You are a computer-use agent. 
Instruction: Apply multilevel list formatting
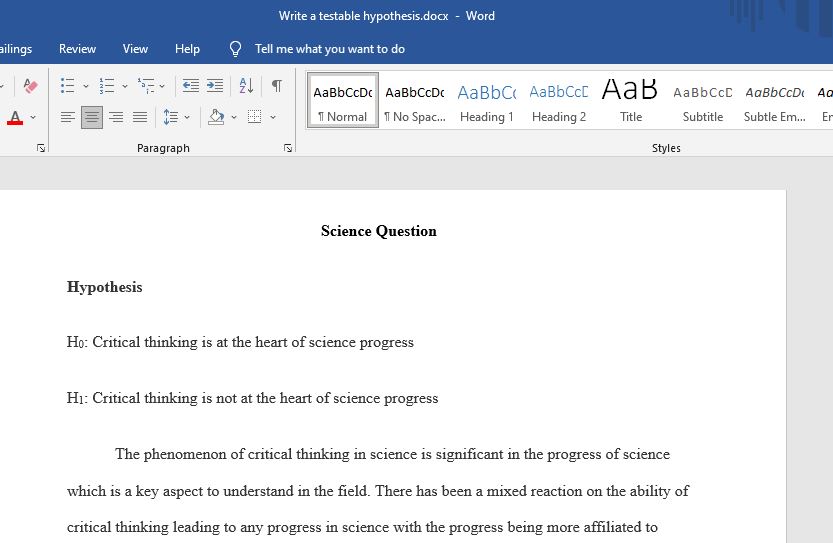pyautogui.click(x=146, y=86)
